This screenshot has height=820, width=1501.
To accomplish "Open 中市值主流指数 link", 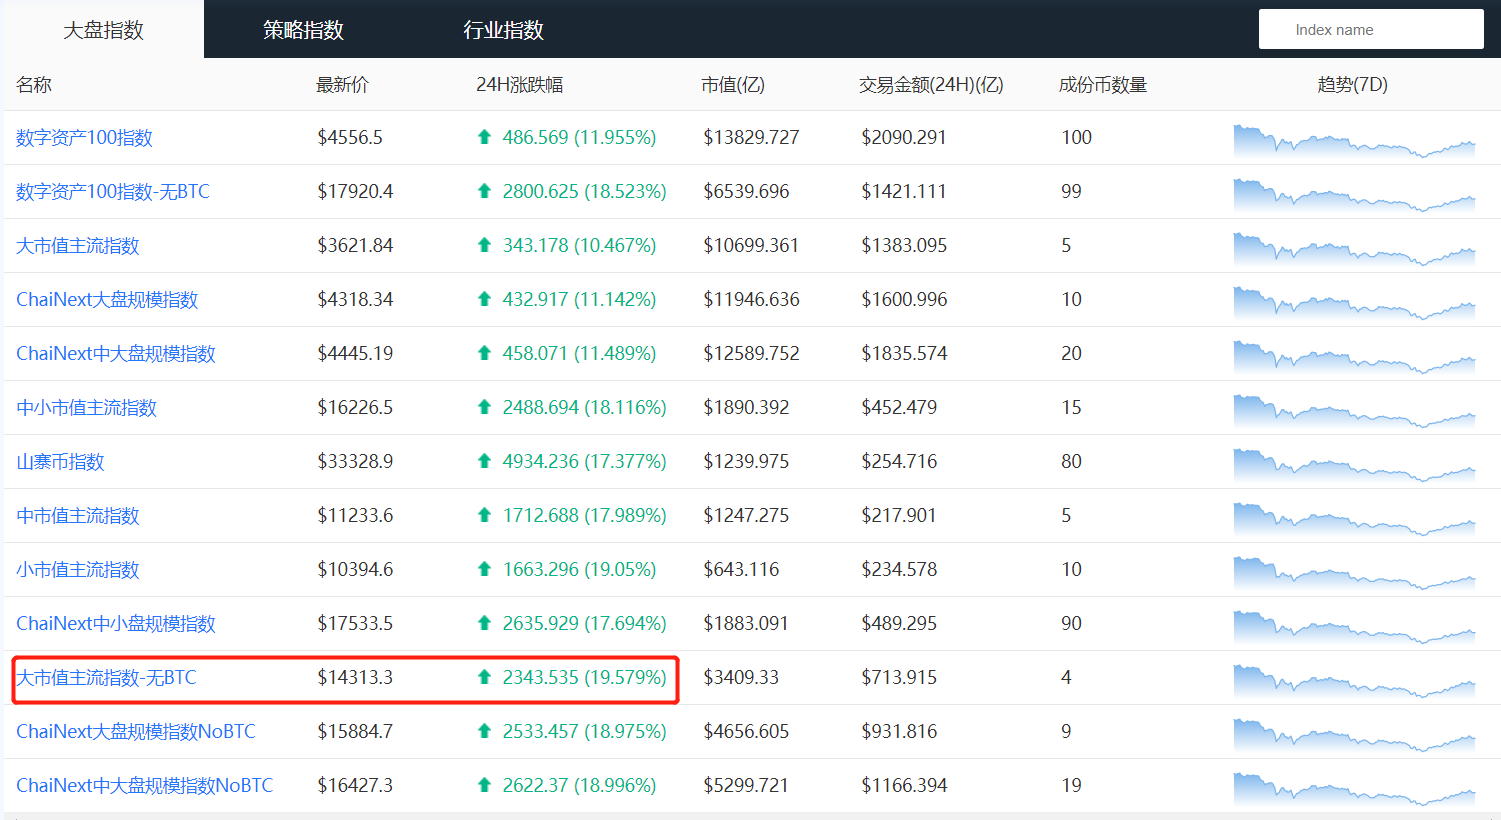I will pos(78,516).
